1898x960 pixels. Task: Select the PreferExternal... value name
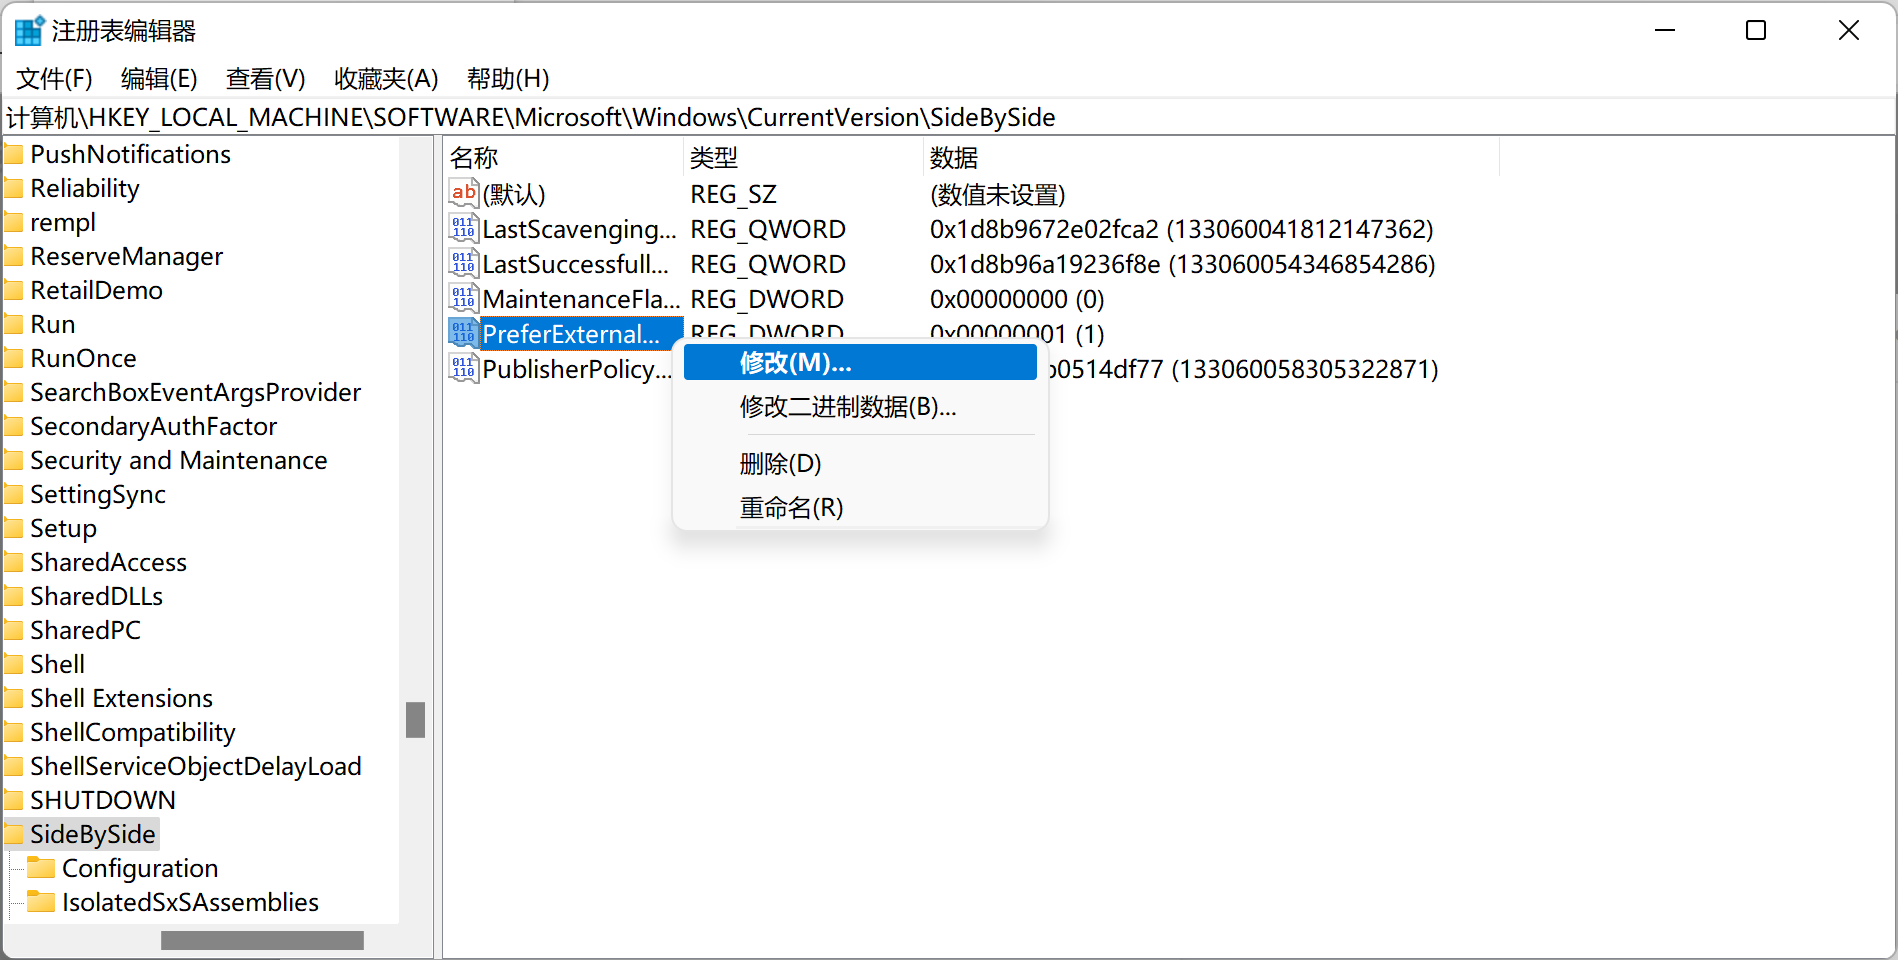pos(572,334)
